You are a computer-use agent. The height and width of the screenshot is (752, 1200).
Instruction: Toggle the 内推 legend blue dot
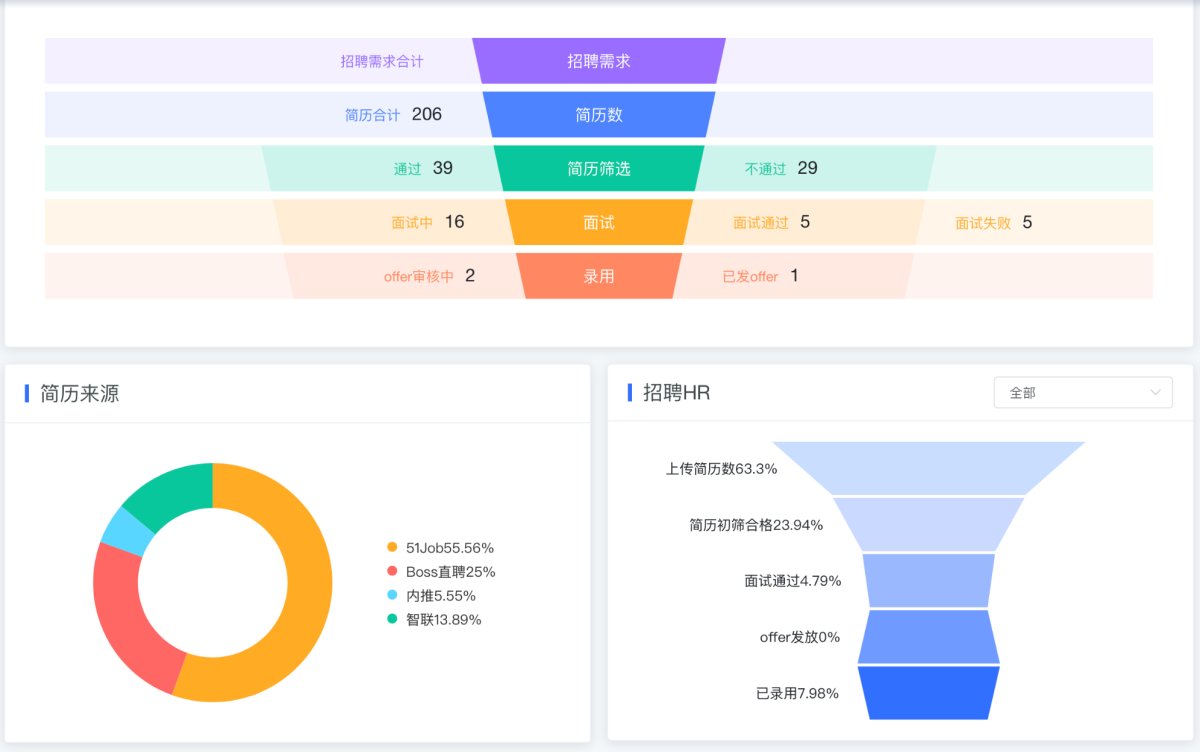coord(392,595)
